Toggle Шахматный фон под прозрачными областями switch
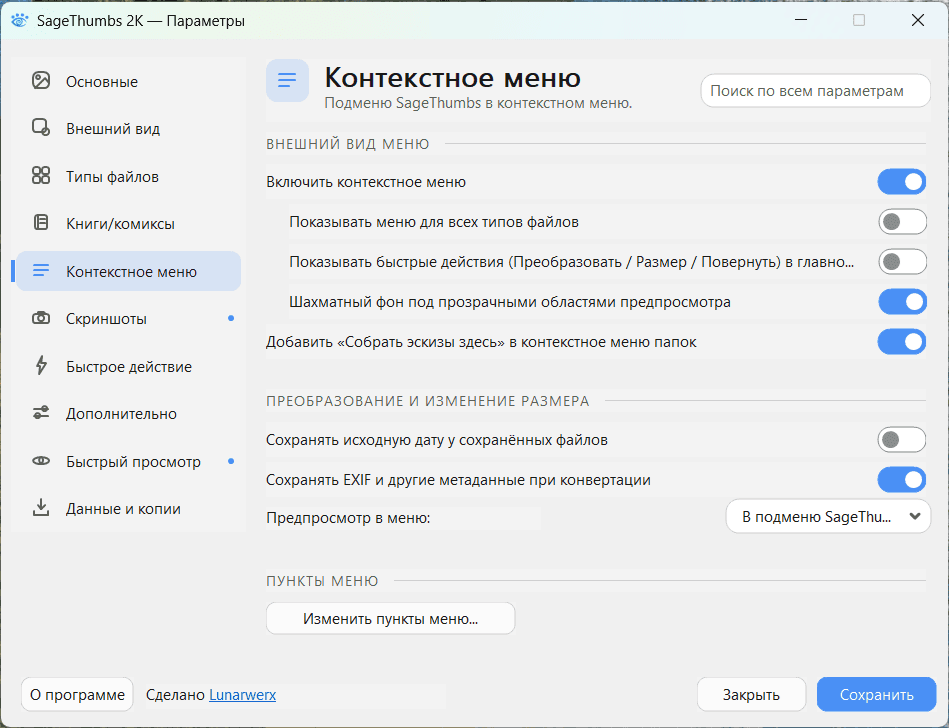 tap(902, 301)
